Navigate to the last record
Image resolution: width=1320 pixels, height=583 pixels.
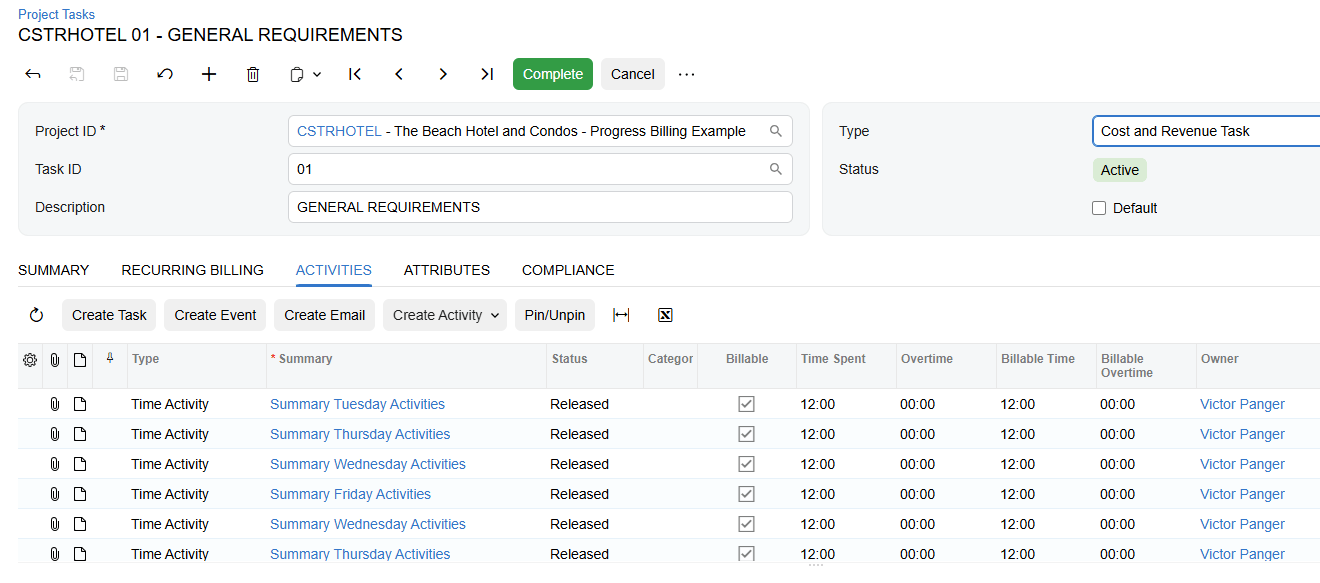pyautogui.click(x=487, y=73)
